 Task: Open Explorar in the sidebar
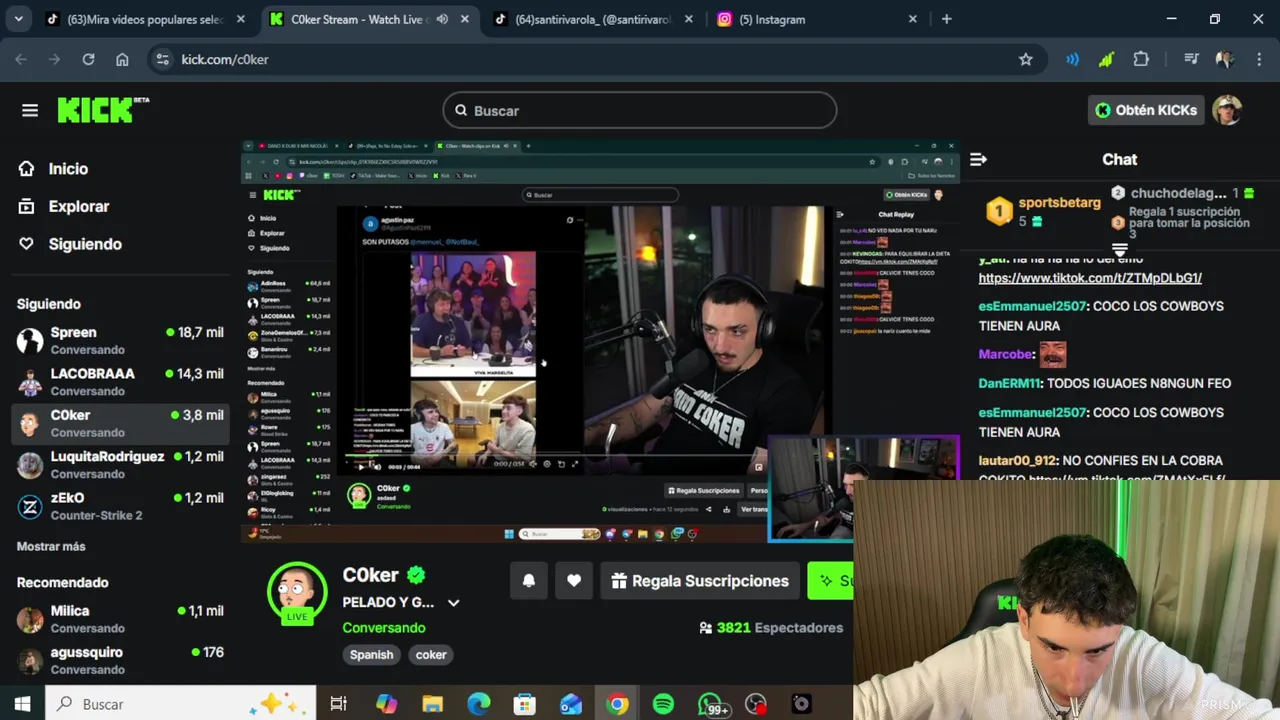click(x=78, y=207)
